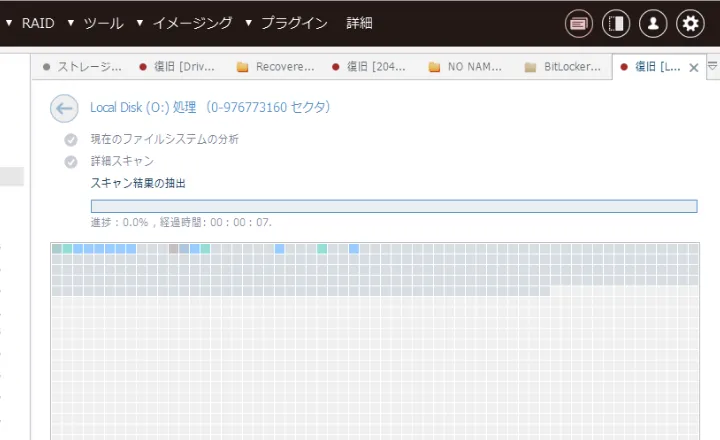Select the 復旧 [204... tab

point(369,67)
